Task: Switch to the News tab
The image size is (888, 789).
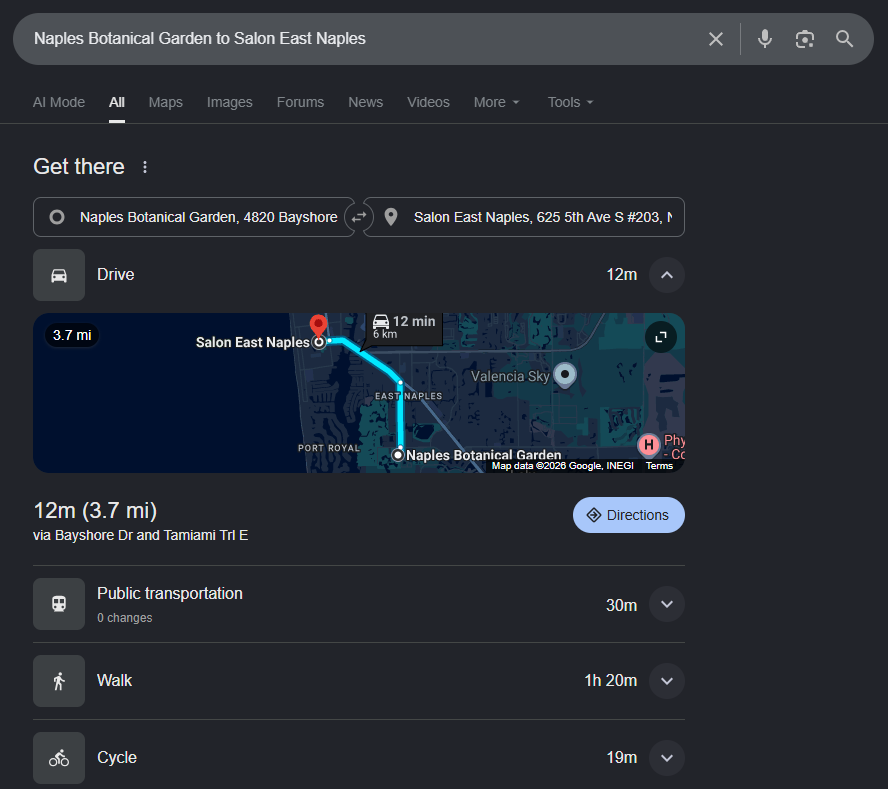Action: [x=365, y=103]
